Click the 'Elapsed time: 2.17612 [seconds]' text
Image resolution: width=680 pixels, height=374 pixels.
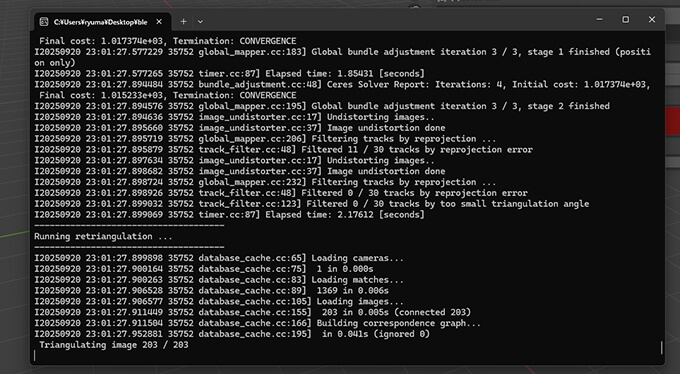coord(345,215)
